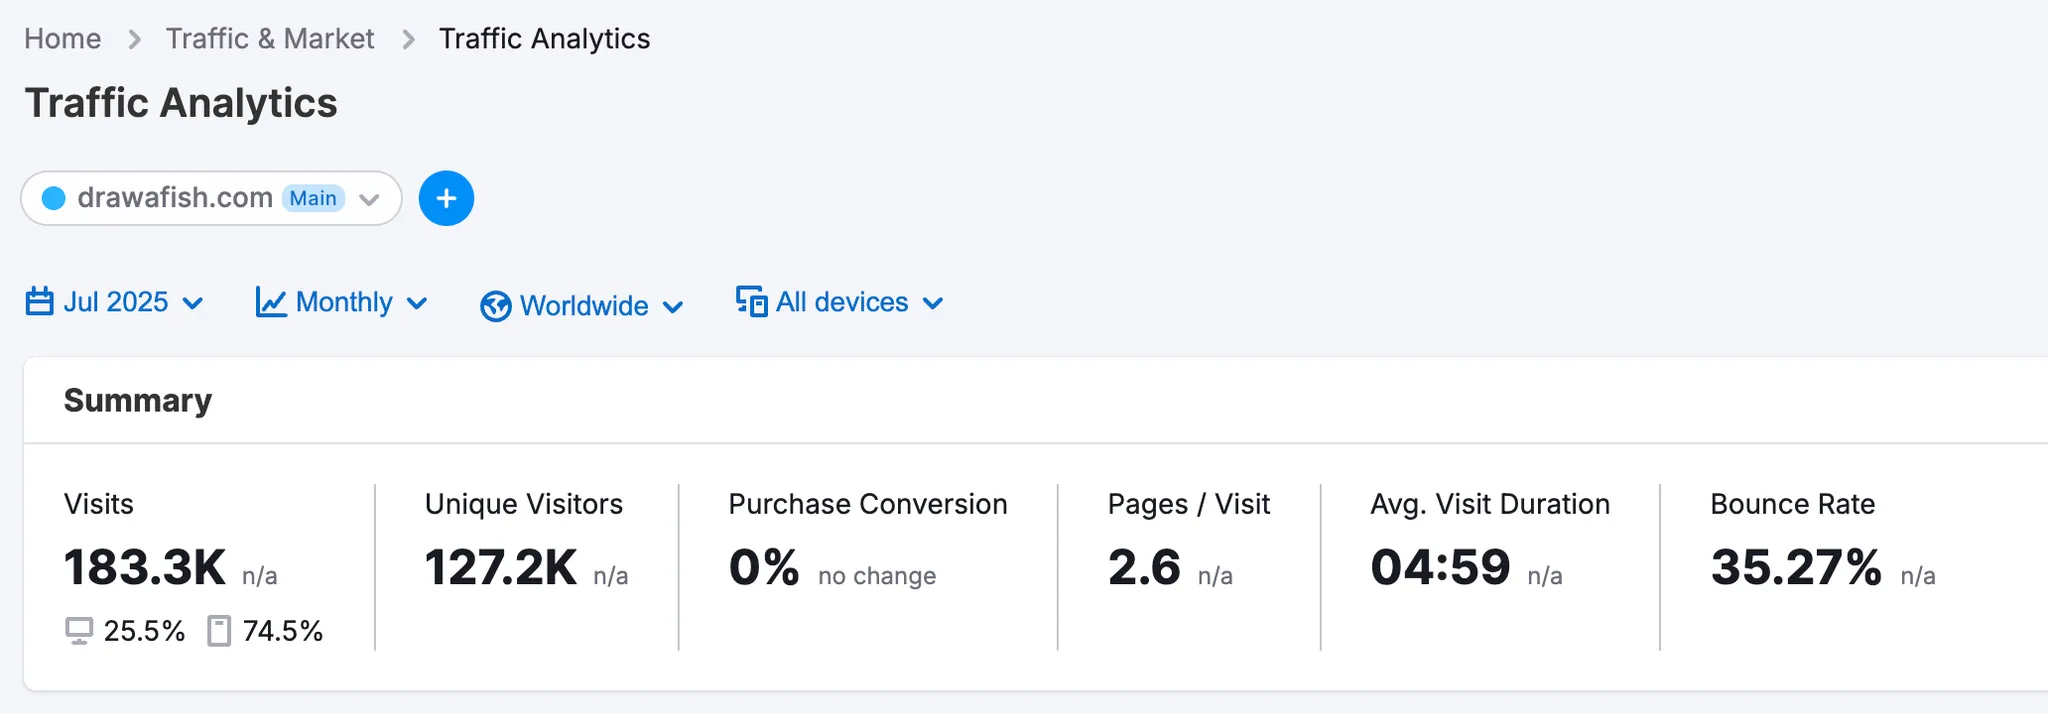
Task: Click the mobile phone icon under Visits
Action: 219,631
